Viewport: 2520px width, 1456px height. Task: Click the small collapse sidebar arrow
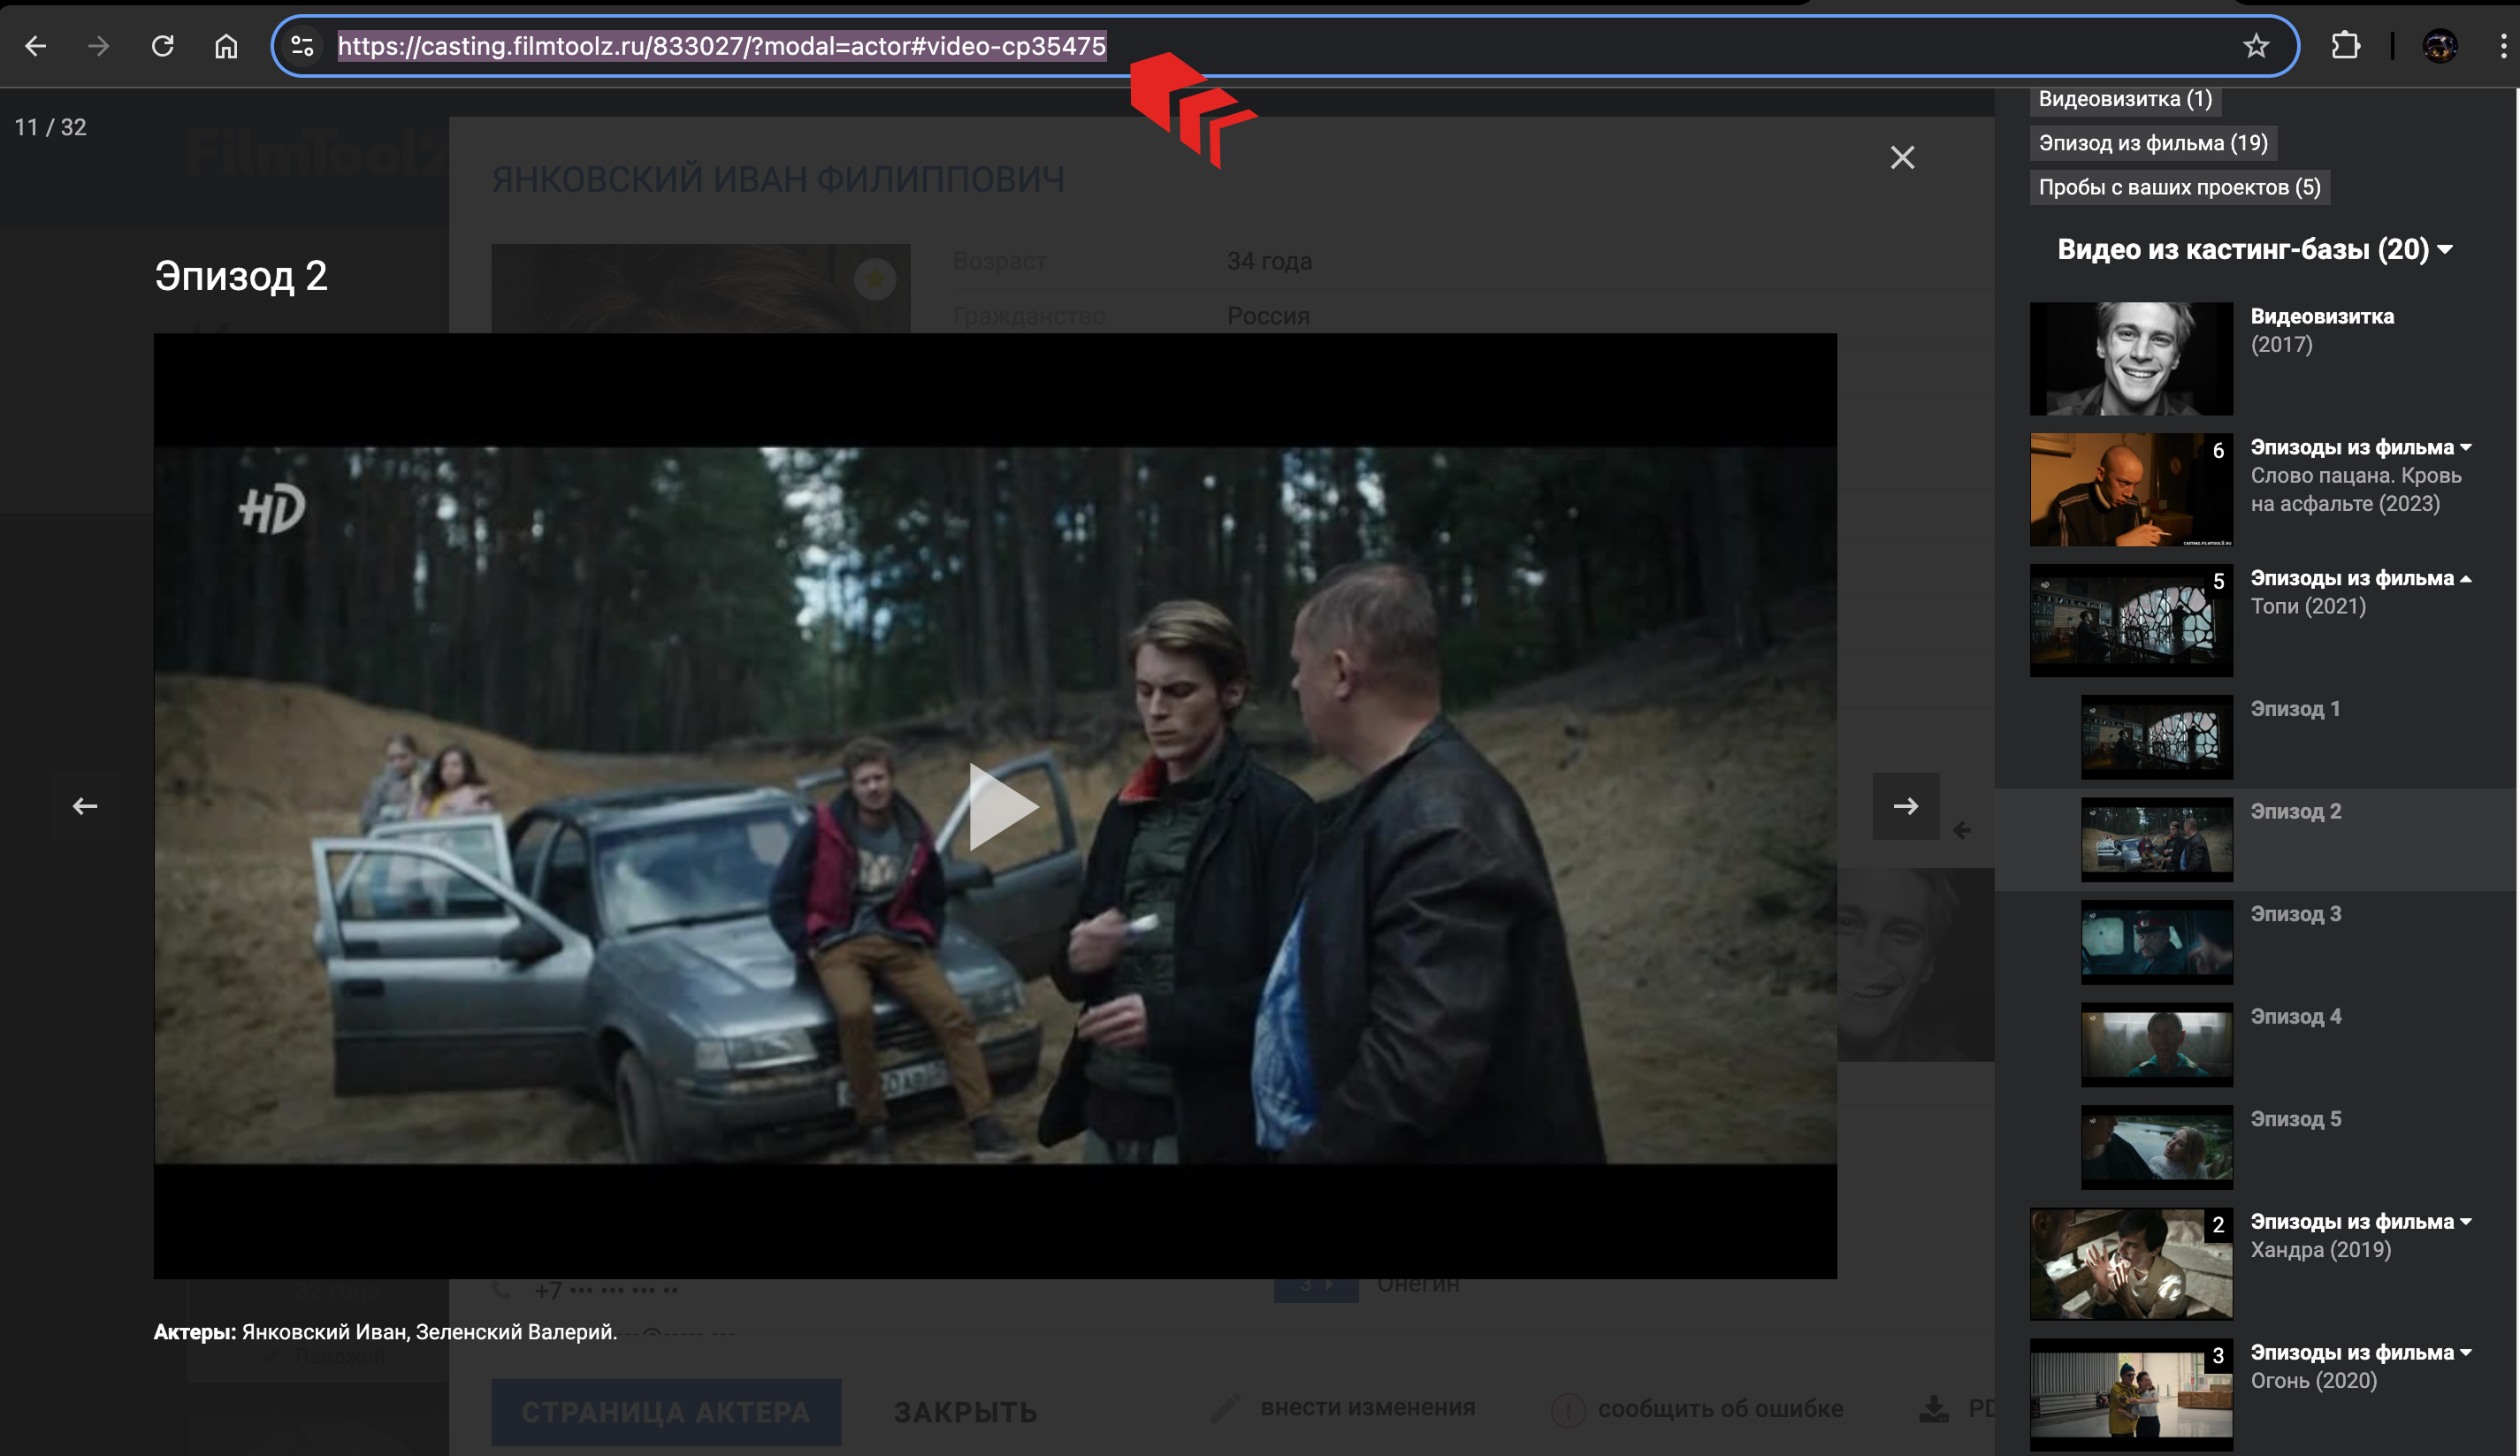[x=1962, y=830]
